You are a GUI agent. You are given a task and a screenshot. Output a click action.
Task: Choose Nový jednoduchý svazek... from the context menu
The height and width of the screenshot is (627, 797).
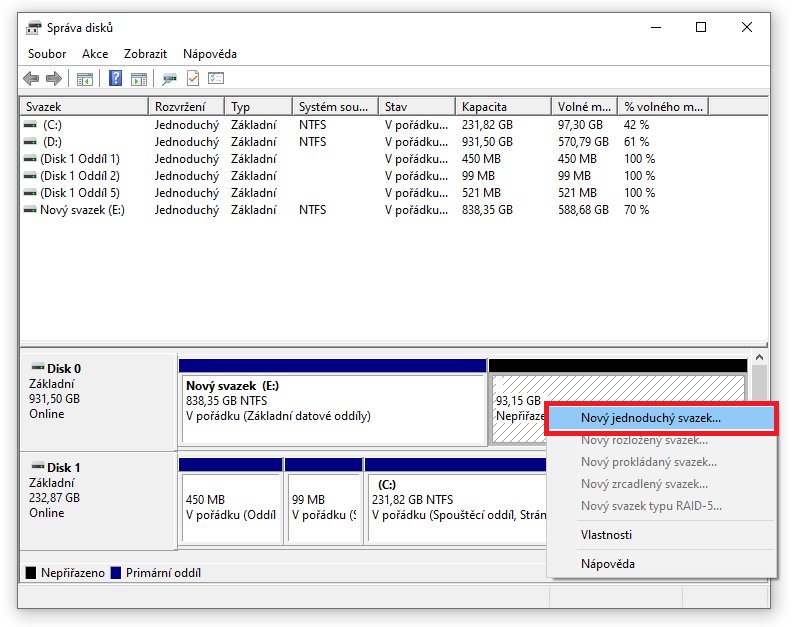coord(661,418)
